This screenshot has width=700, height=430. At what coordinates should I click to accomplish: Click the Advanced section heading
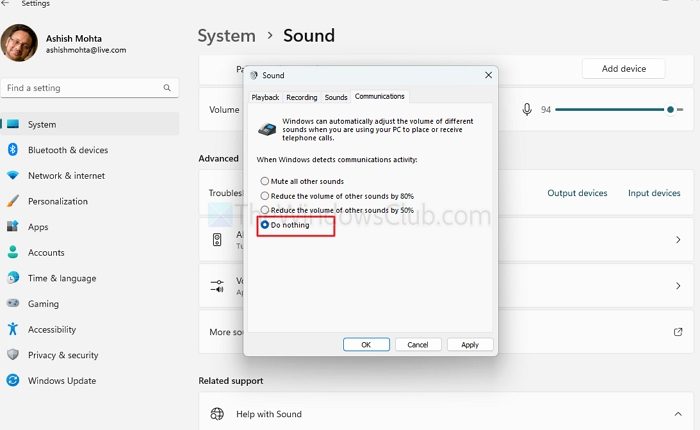click(x=218, y=159)
